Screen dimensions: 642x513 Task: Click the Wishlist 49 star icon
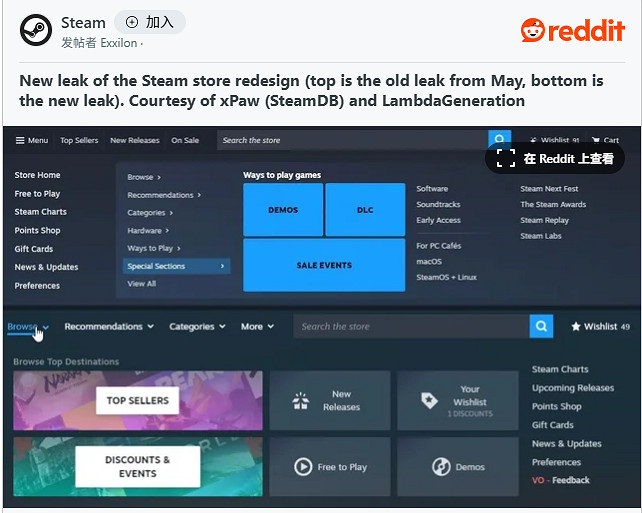tap(576, 326)
